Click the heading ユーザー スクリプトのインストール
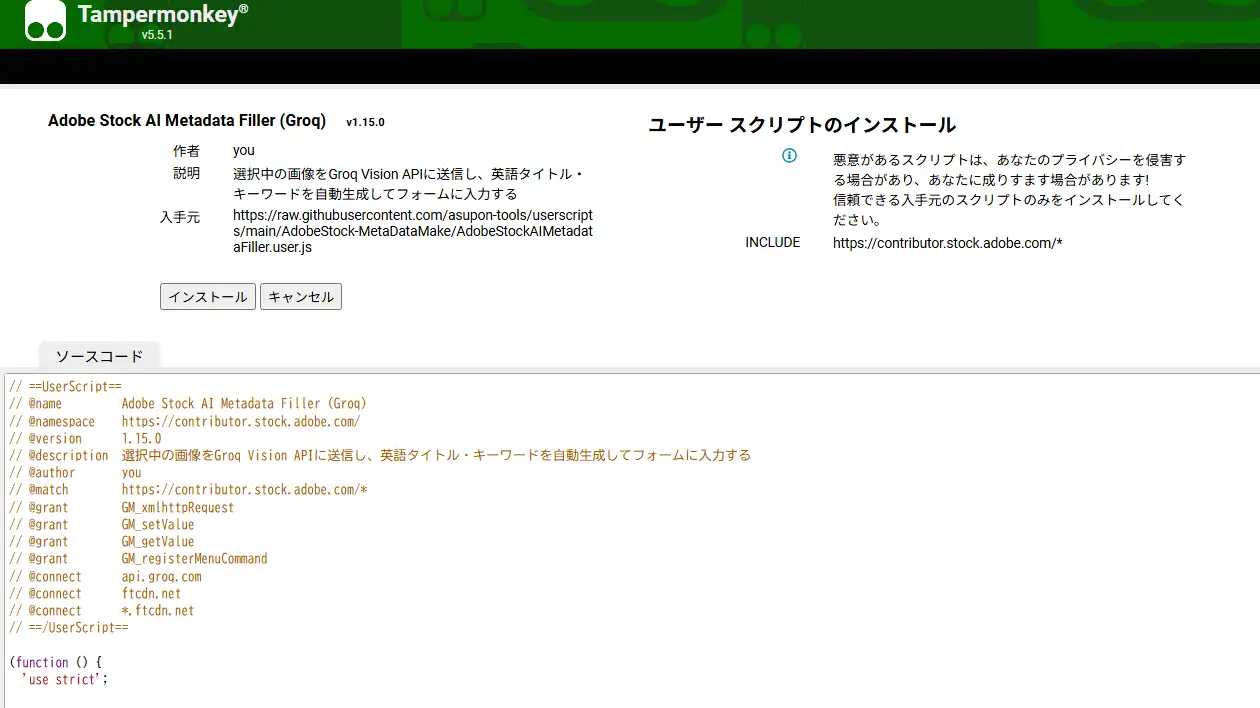1260x708 pixels. pos(802,125)
